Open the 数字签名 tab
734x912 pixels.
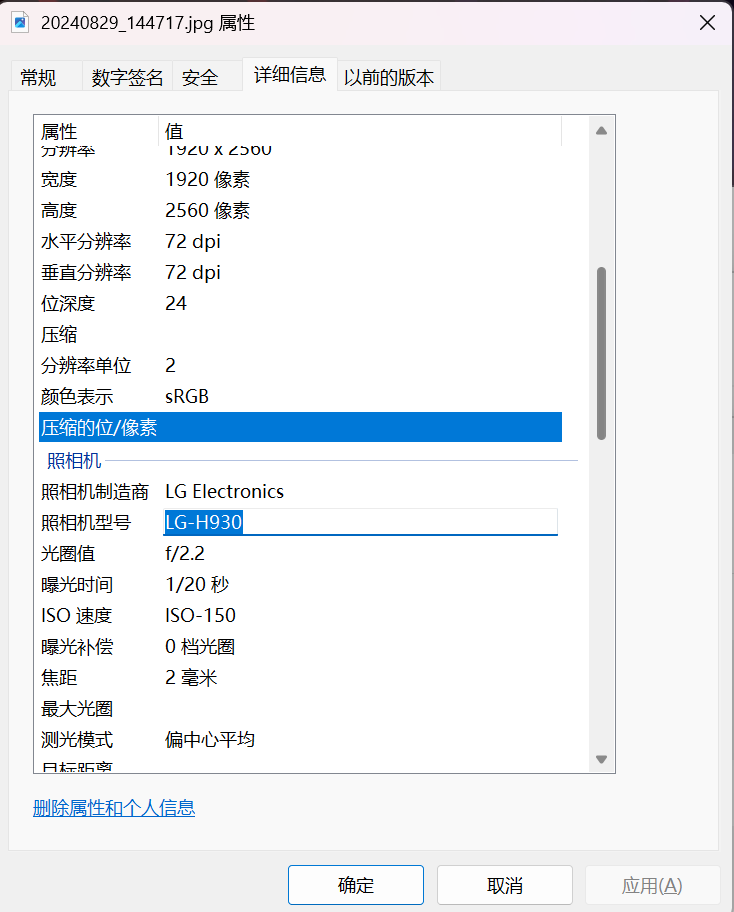point(127,77)
